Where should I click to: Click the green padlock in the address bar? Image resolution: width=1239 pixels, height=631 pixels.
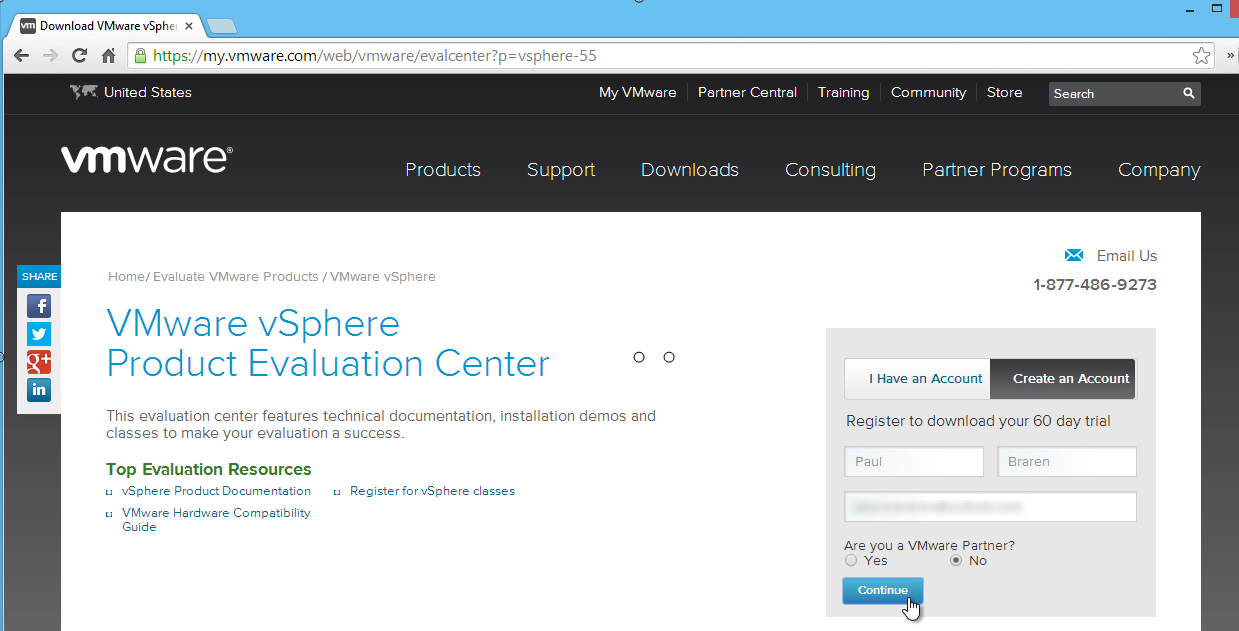pyautogui.click(x=141, y=56)
